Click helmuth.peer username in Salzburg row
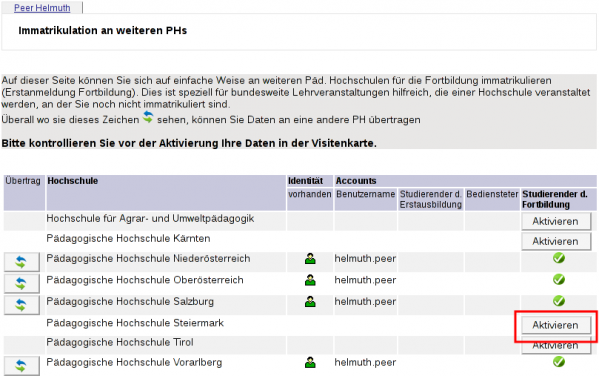Screen dimensions: 599x376 [365, 301]
